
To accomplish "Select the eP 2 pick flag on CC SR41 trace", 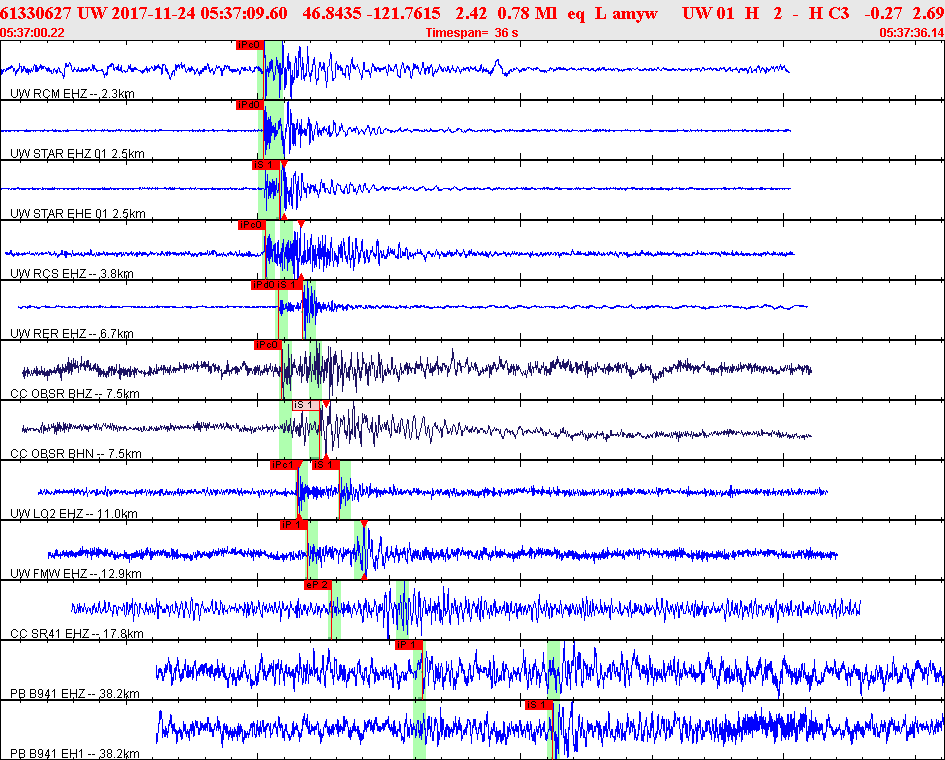I will pyautogui.click(x=318, y=585).
